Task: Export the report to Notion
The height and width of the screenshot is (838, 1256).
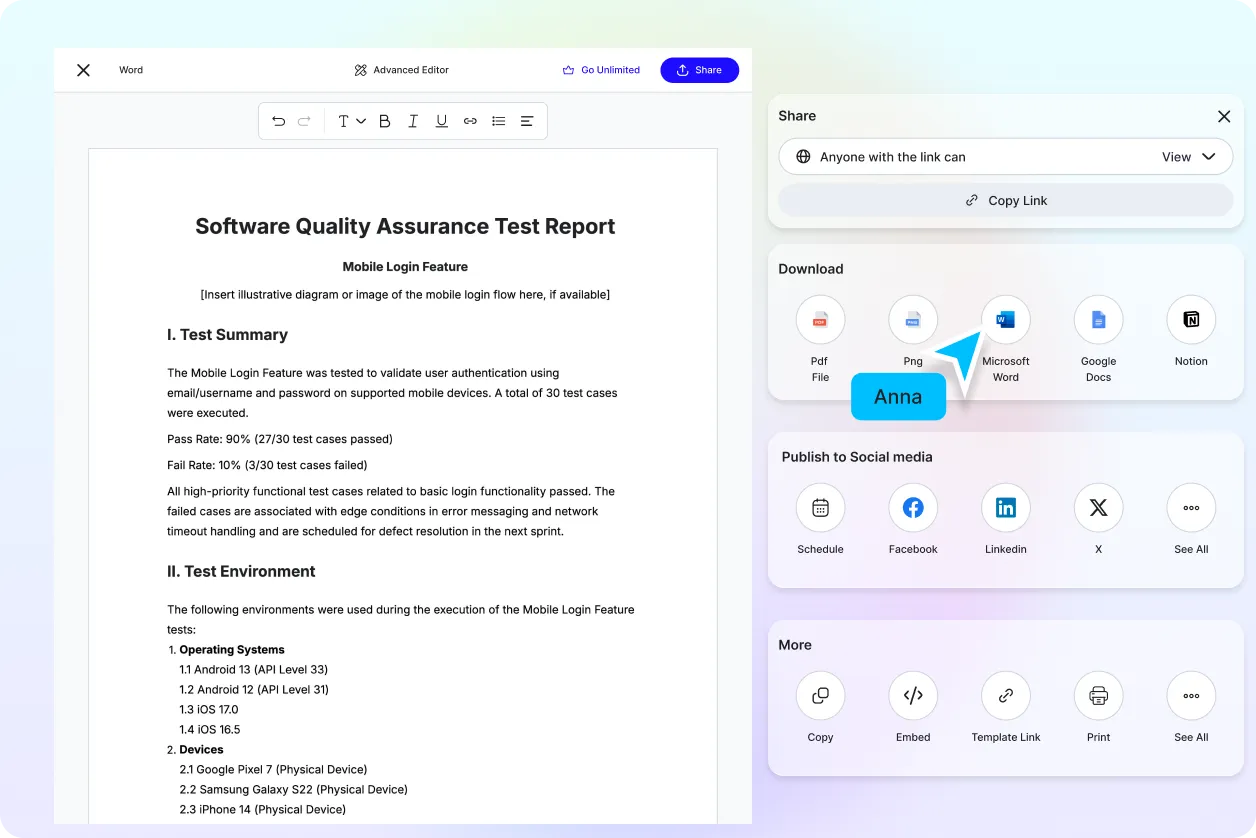Action: tap(1190, 319)
